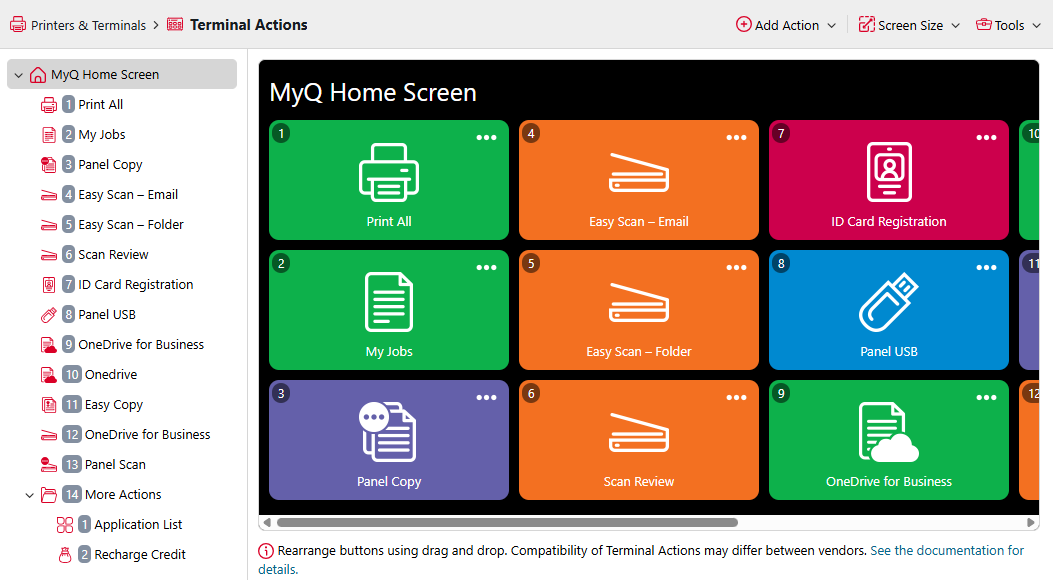This screenshot has width=1053, height=580.
Task: Click the left arrow of the preview scrollbar
Action: pyautogui.click(x=267, y=522)
